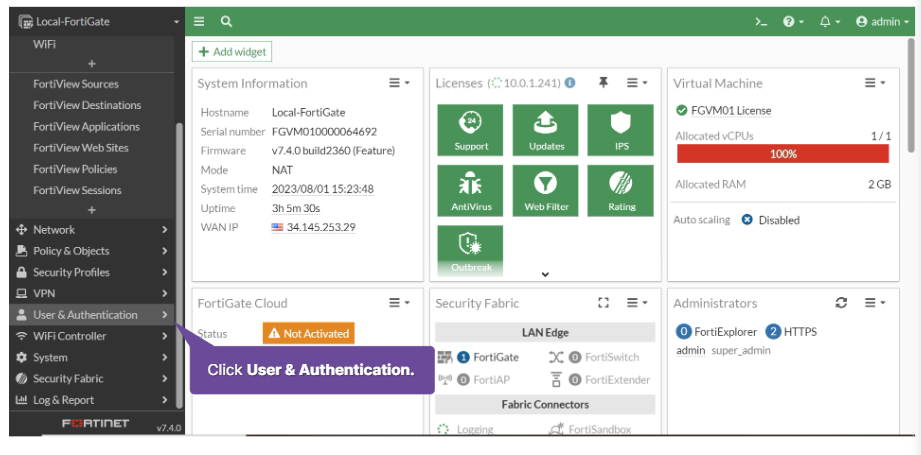Click the Uptime 3h 5m 30s value

tap(295, 208)
